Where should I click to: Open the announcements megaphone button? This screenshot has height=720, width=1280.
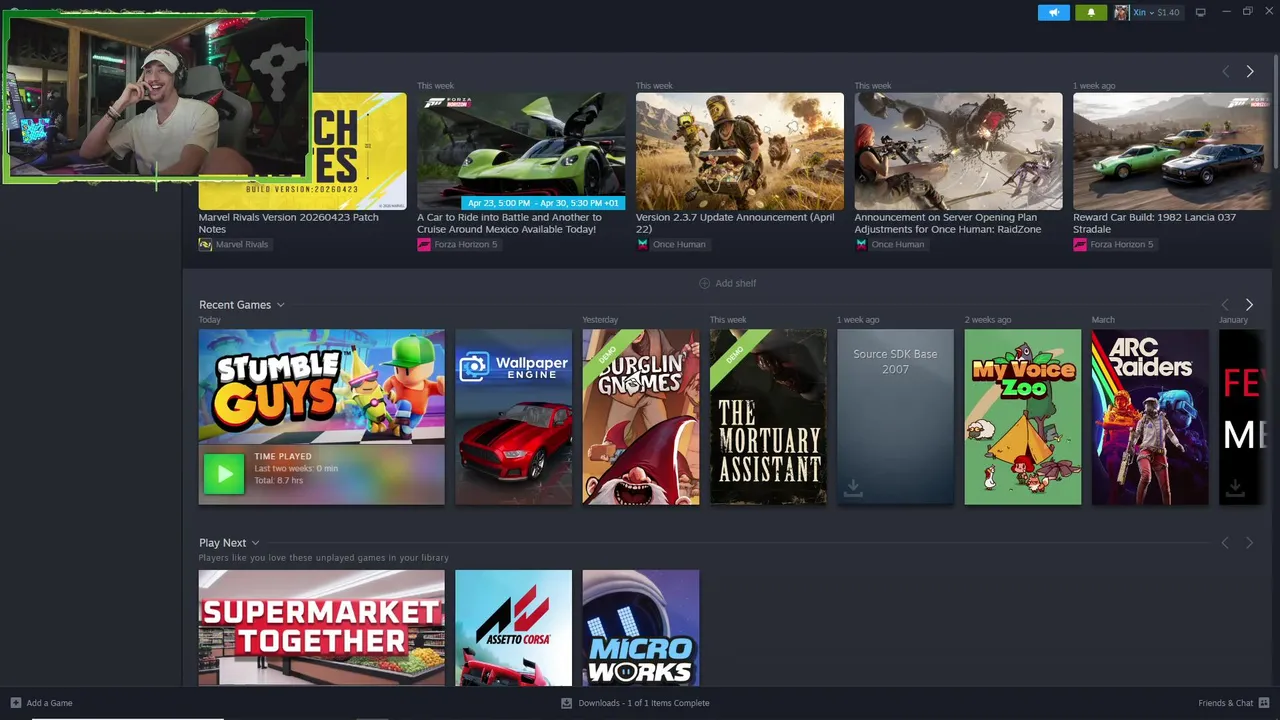pyautogui.click(x=1053, y=13)
